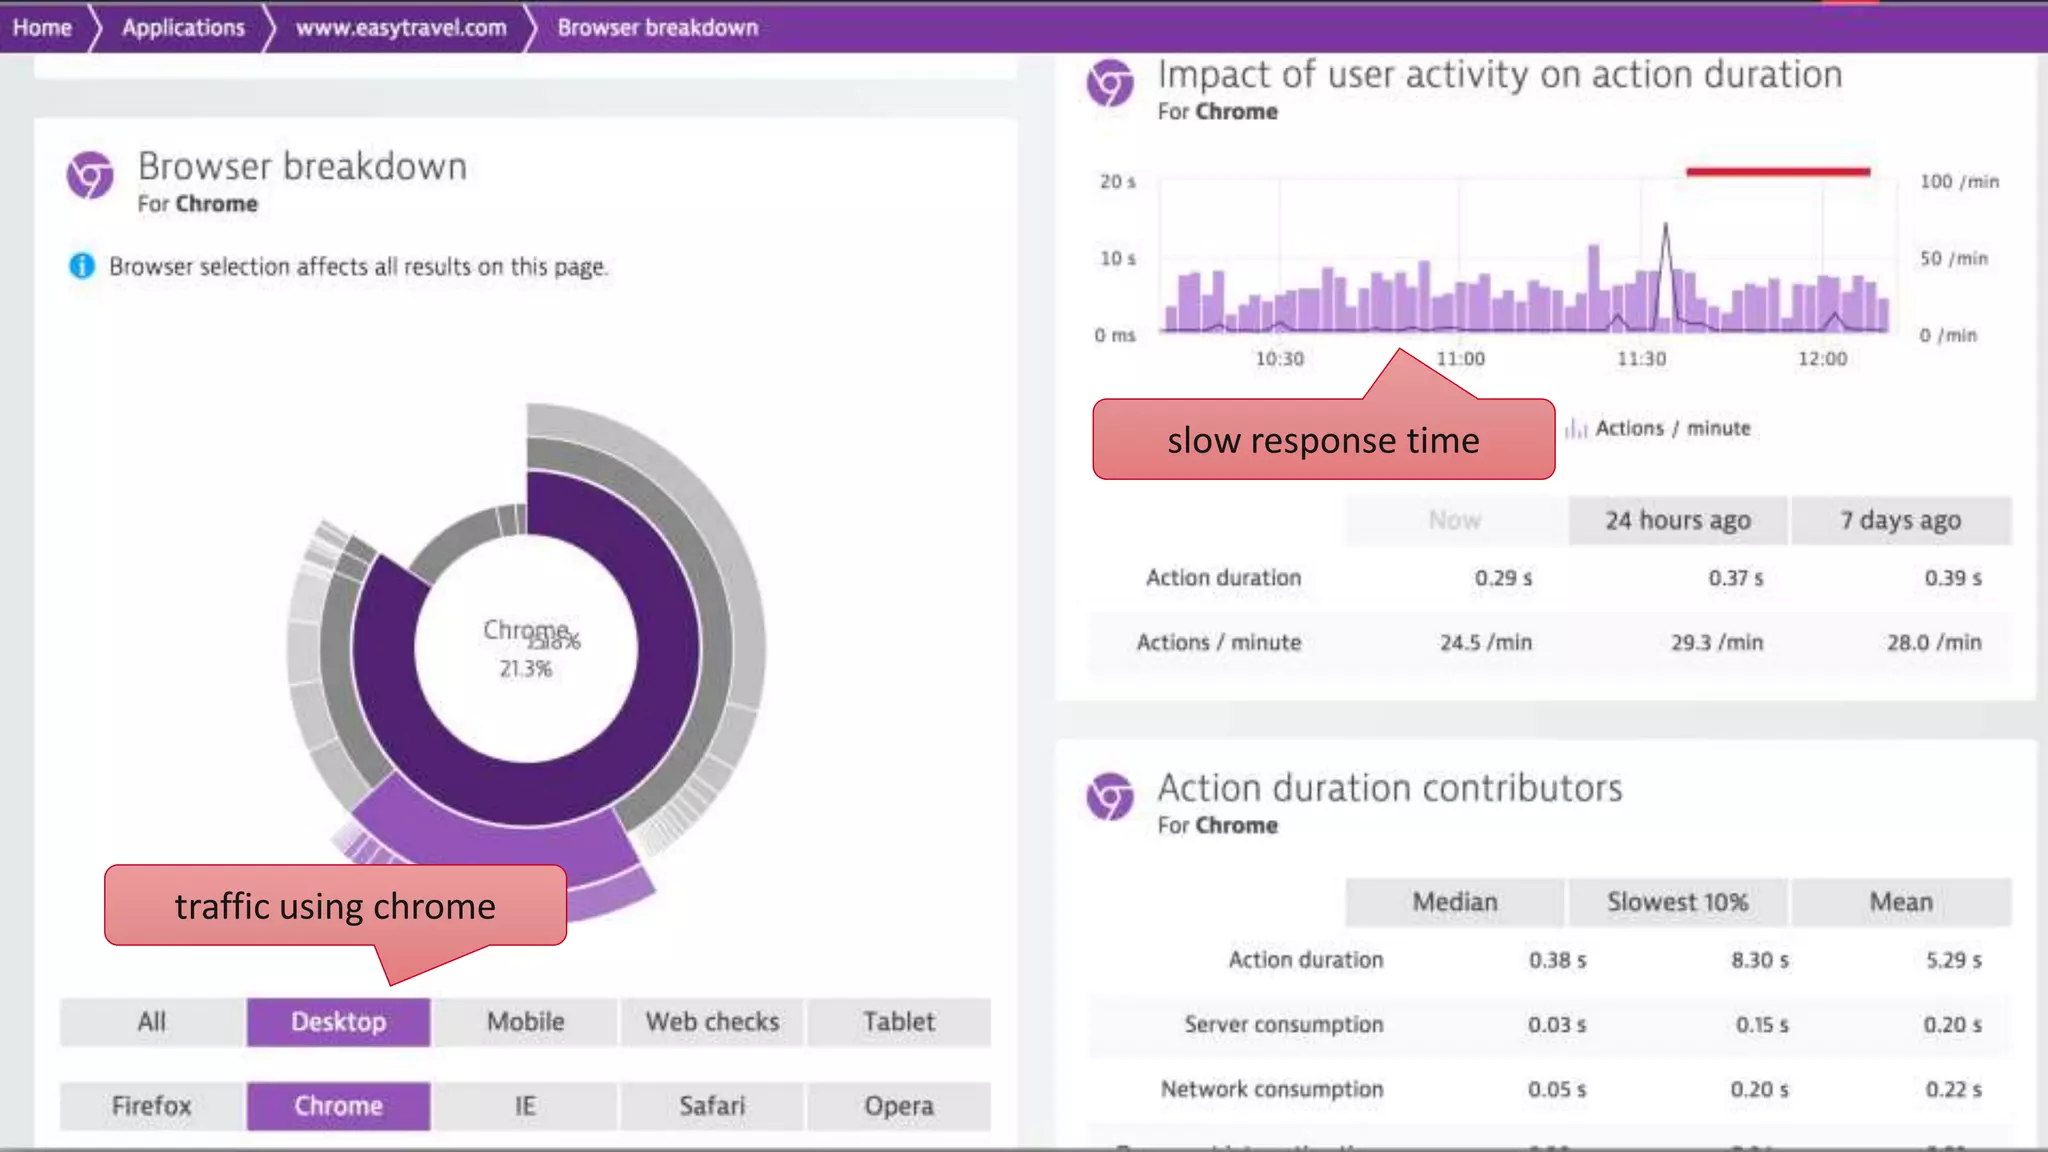Choose the Safari browser filter
Image resolution: width=2048 pixels, height=1152 pixels.
[711, 1106]
